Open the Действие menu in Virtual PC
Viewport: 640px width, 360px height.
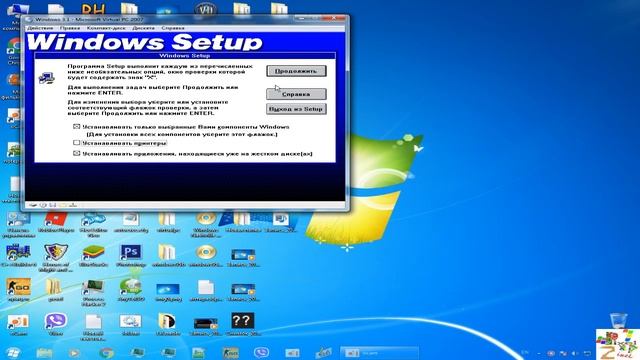coord(40,28)
